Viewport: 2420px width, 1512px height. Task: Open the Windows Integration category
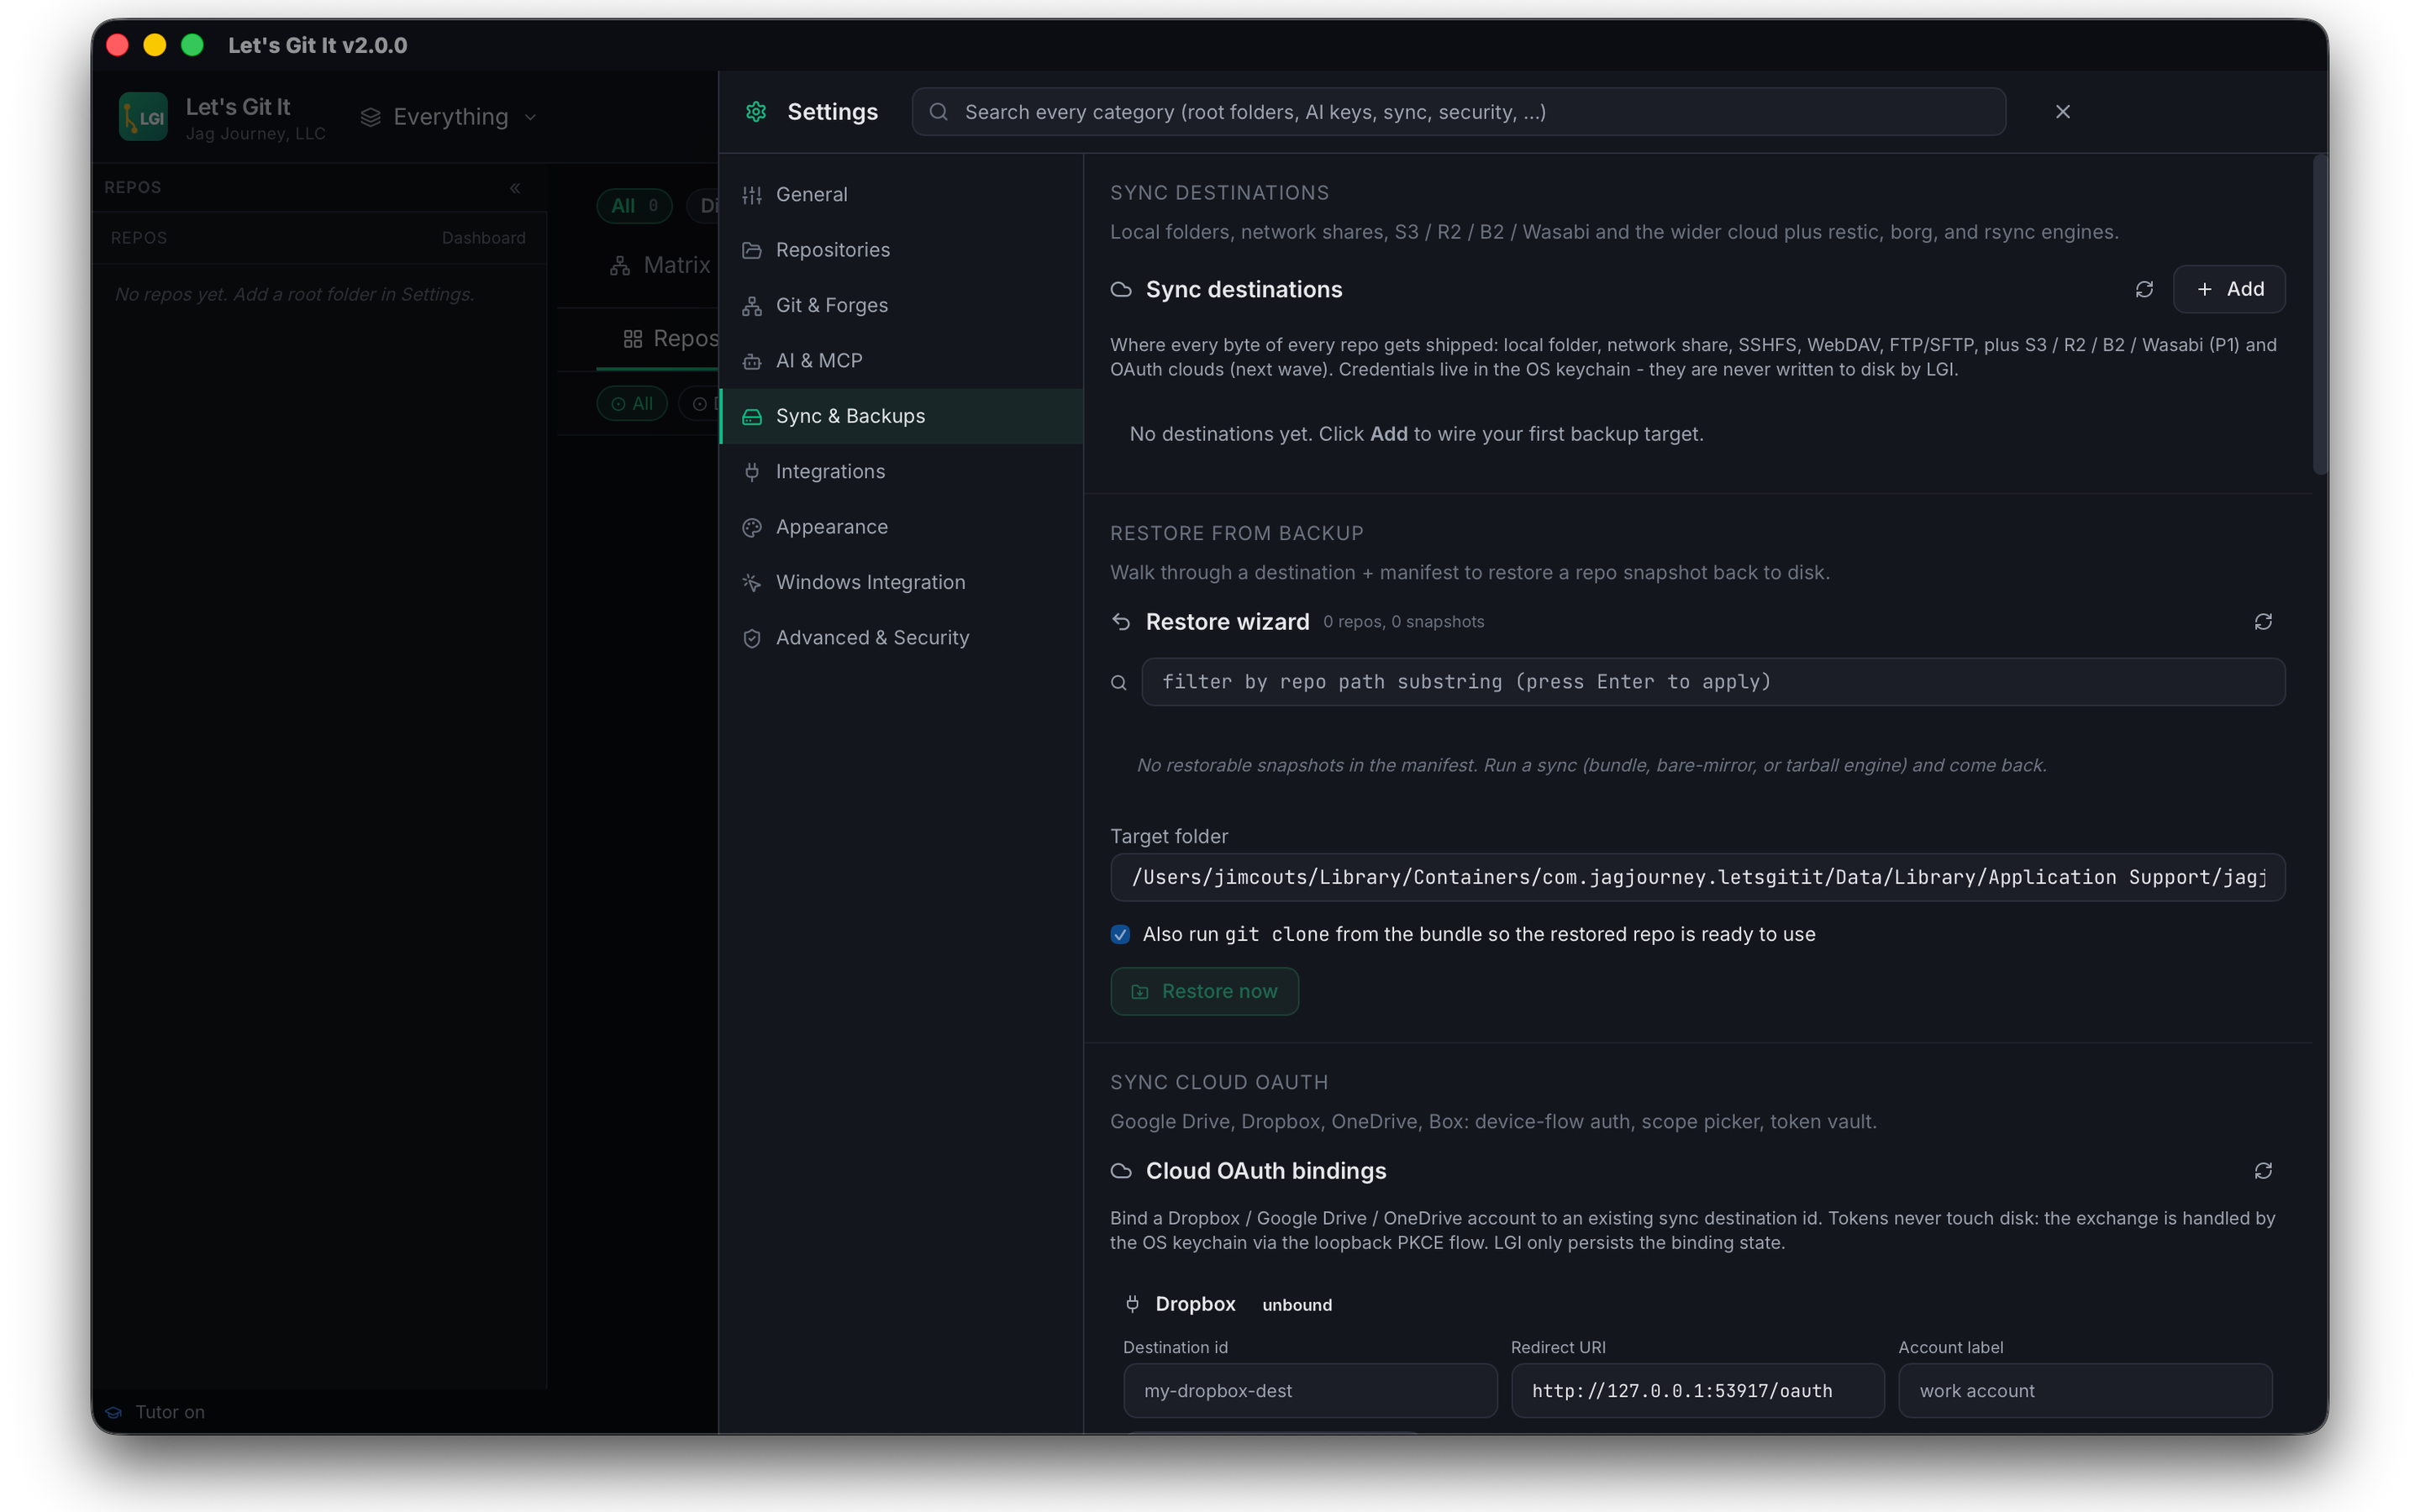[900, 582]
